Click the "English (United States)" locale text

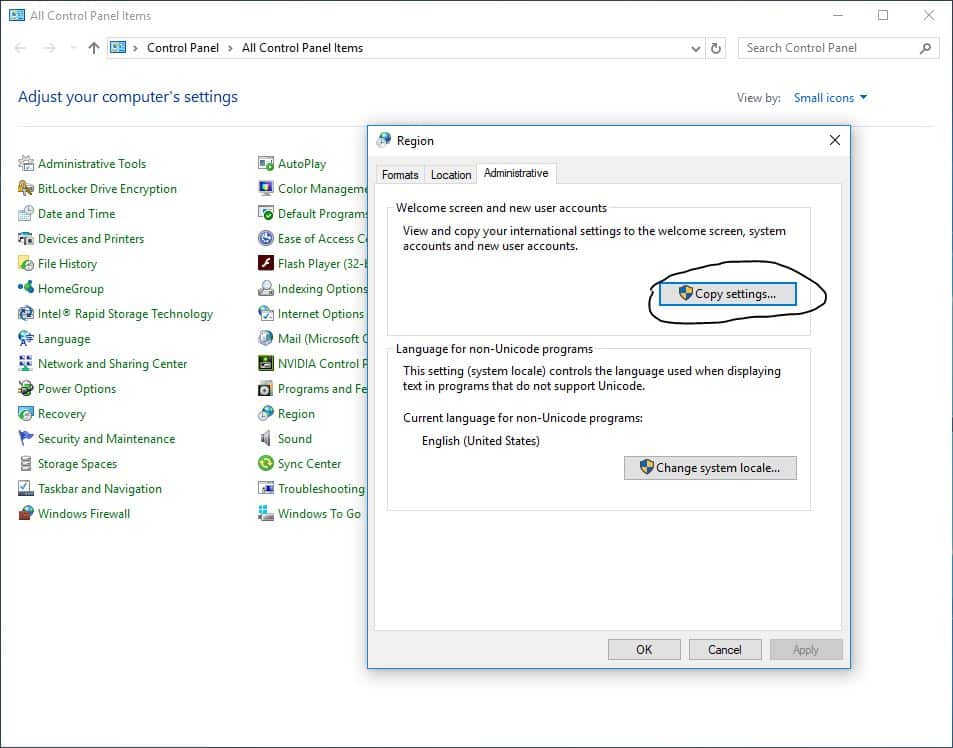(480, 441)
